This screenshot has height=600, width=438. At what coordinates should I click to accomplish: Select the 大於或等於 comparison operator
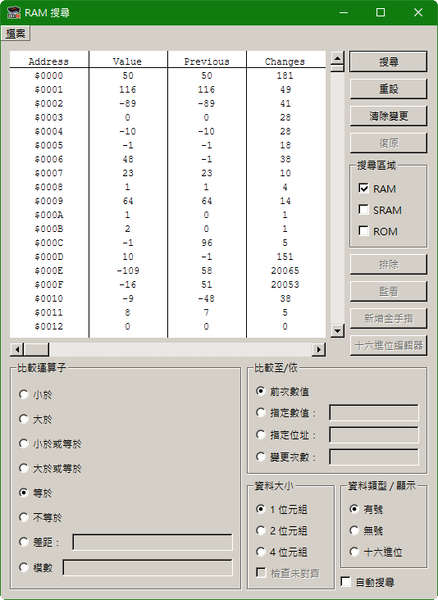point(24,468)
